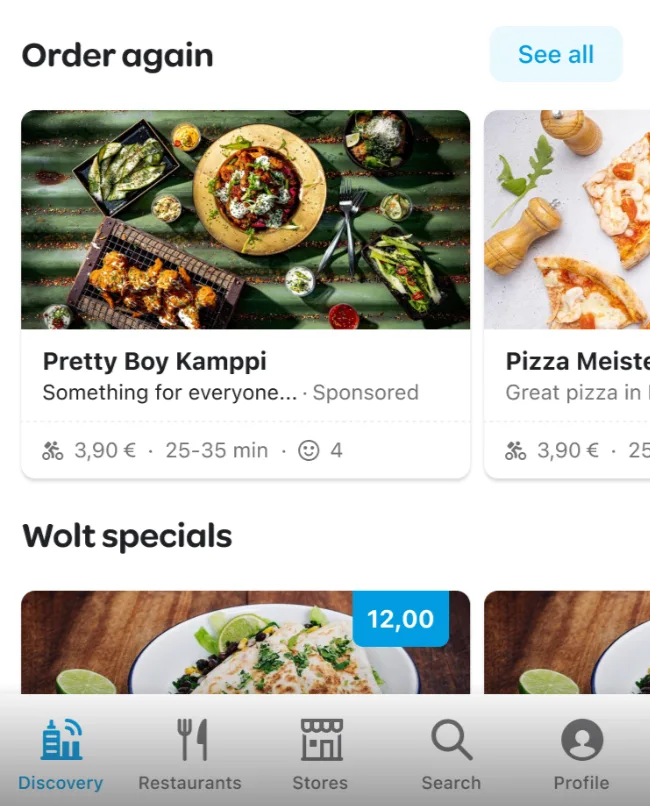This screenshot has height=806, width=650.
Task: Click the blue 12,00 price badge
Action: point(402,620)
